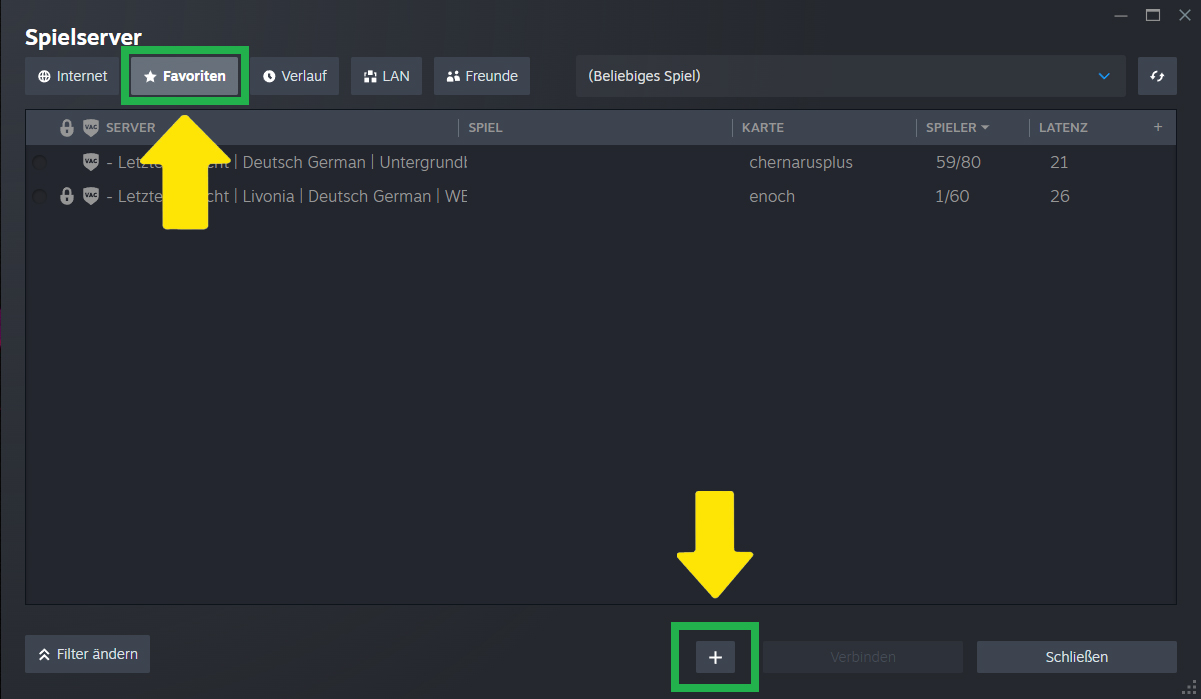Click the Verbinden connect button

pyautogui.click(x=863, y=657)
